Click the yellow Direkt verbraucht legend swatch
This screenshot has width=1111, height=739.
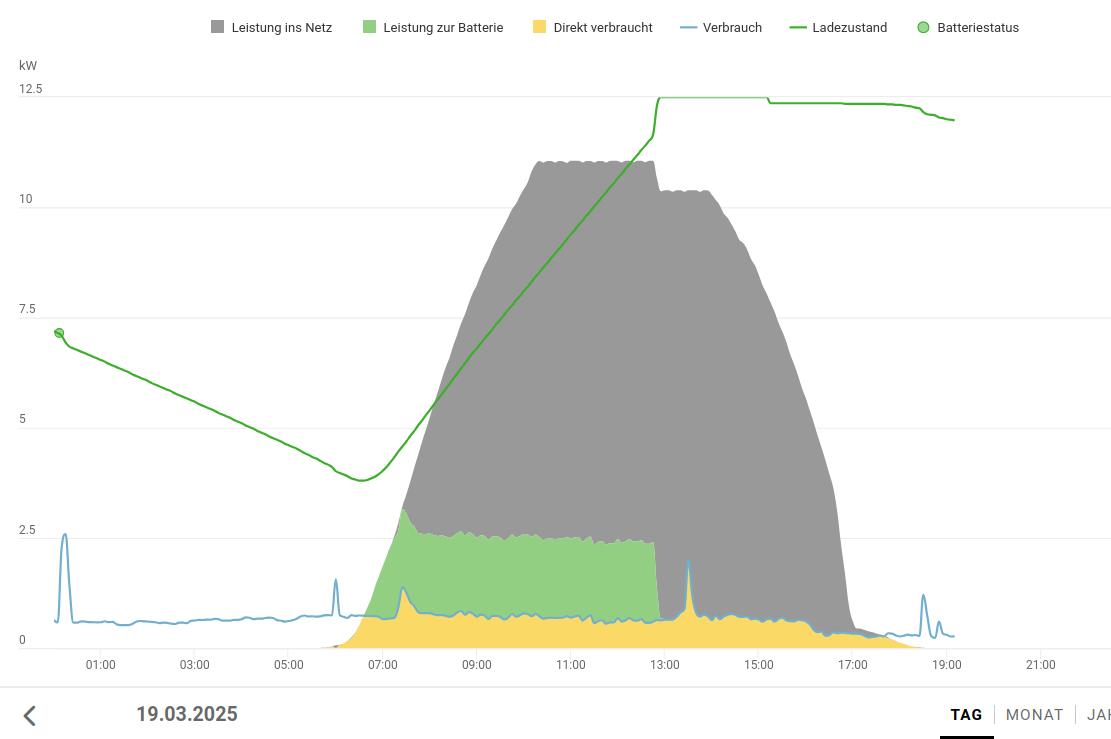(x=540, y=27)
